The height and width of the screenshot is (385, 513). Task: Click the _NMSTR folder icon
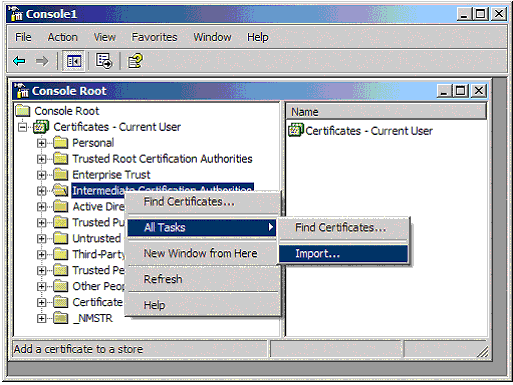point(61,318)
